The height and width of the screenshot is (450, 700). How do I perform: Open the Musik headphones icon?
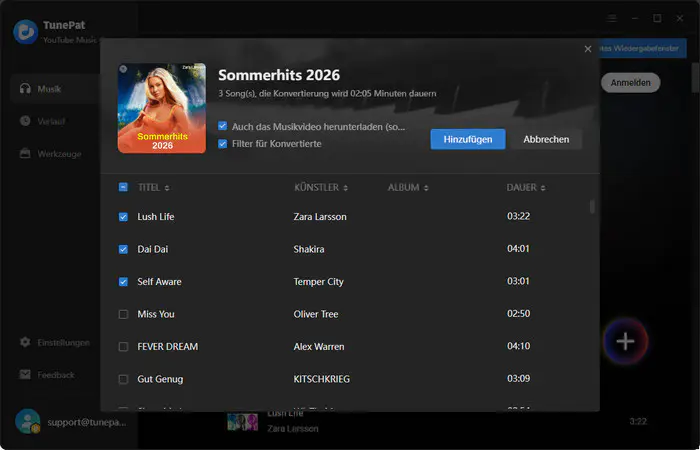tap(25, 88)
